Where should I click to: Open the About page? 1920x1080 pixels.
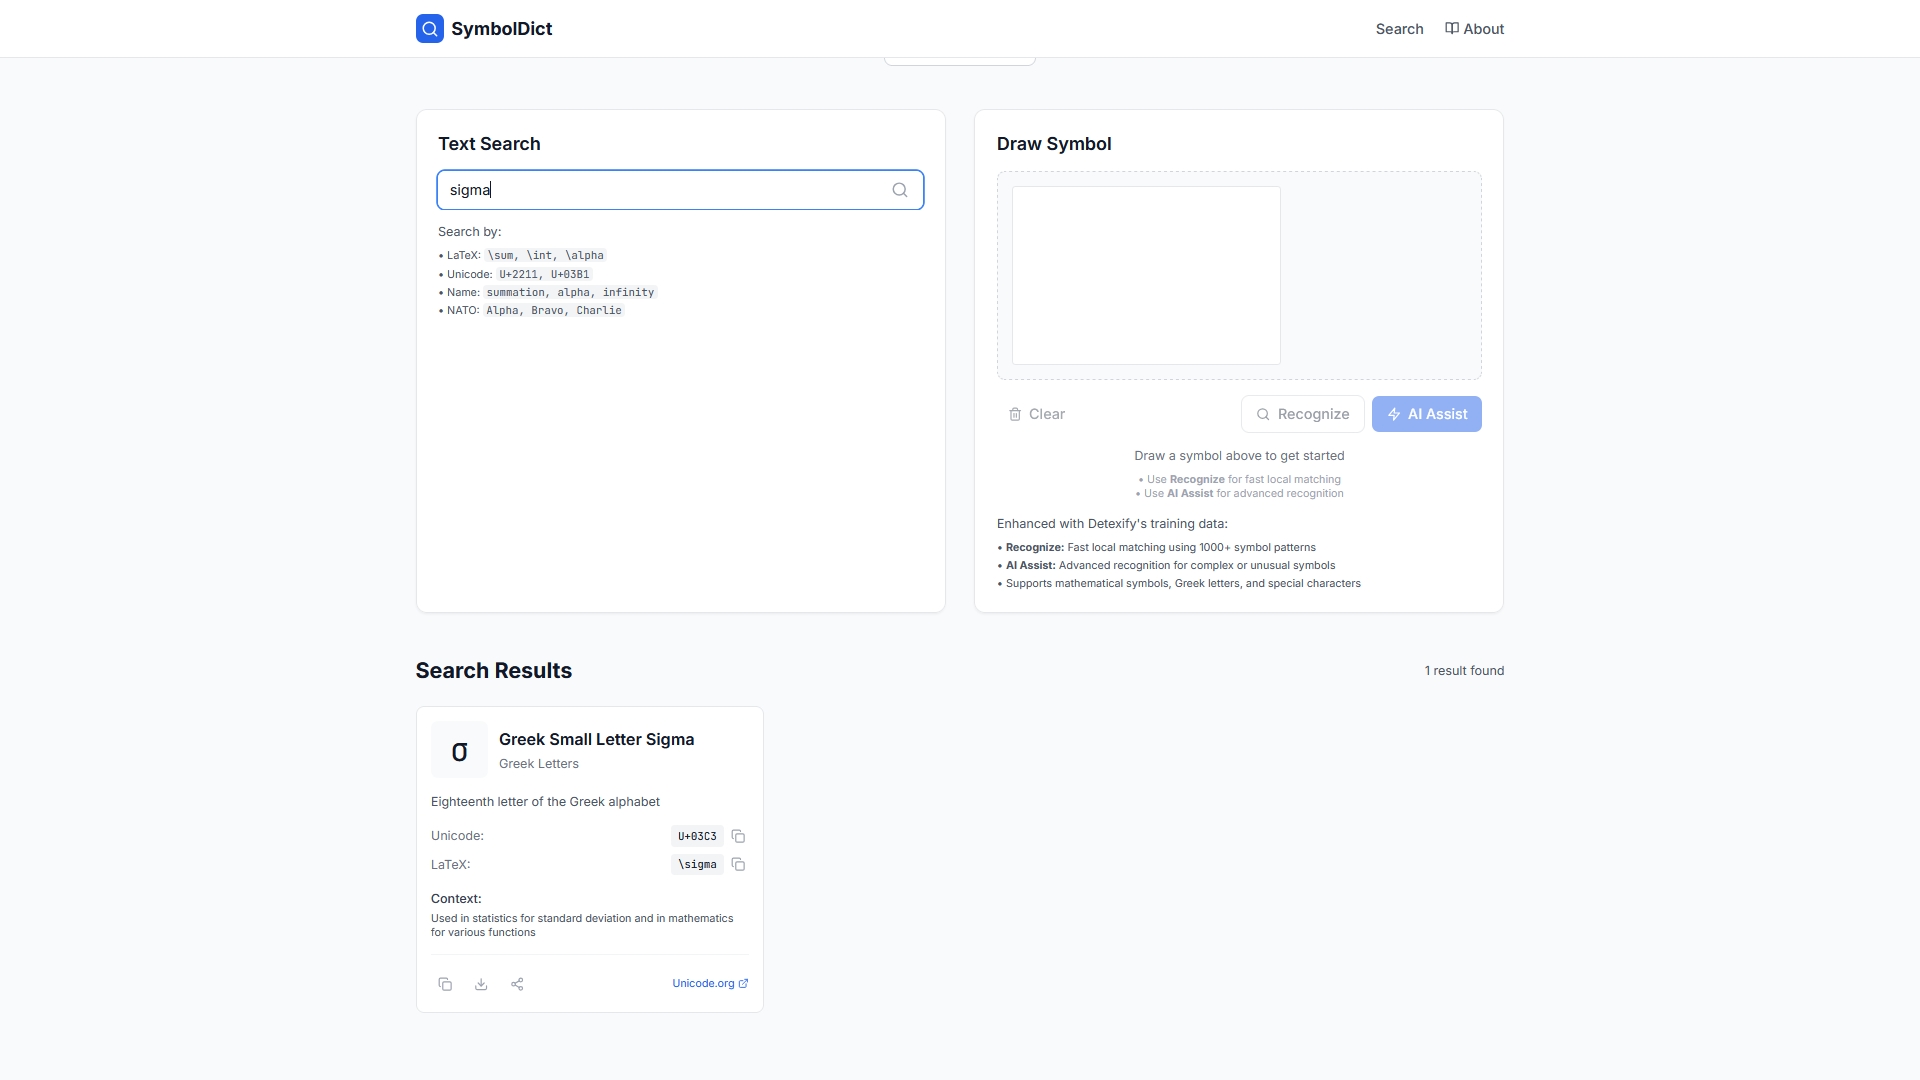(x=1483, y=29)
